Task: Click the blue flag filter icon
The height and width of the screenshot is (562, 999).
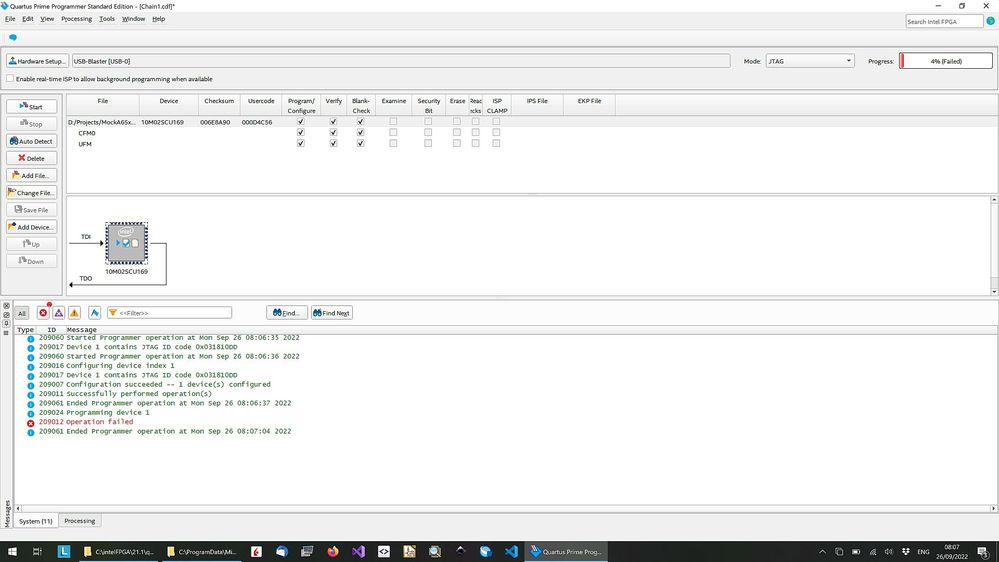Action: [x=95, y=313]
